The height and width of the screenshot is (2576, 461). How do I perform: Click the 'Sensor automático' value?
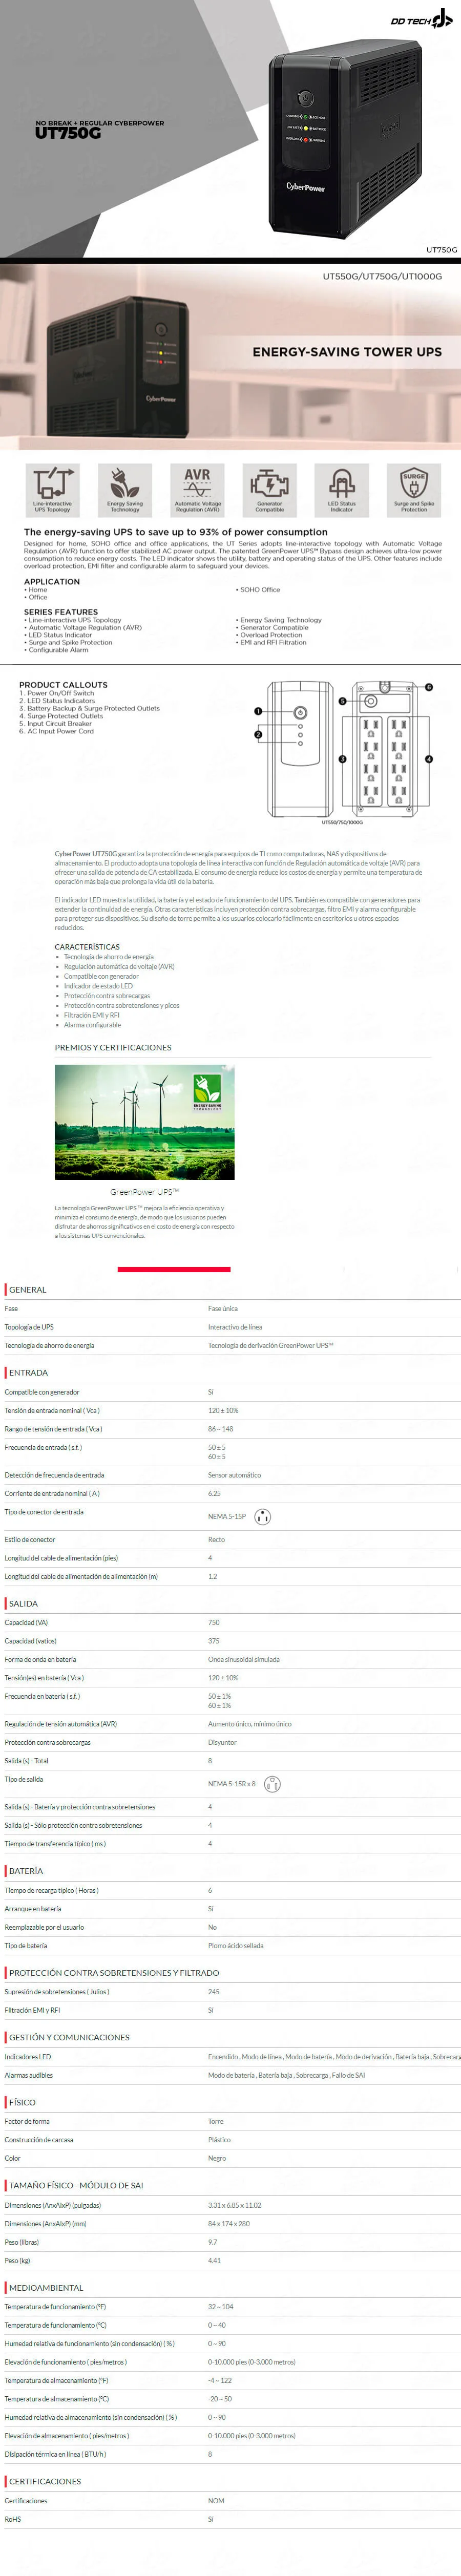click(234, 1475)
